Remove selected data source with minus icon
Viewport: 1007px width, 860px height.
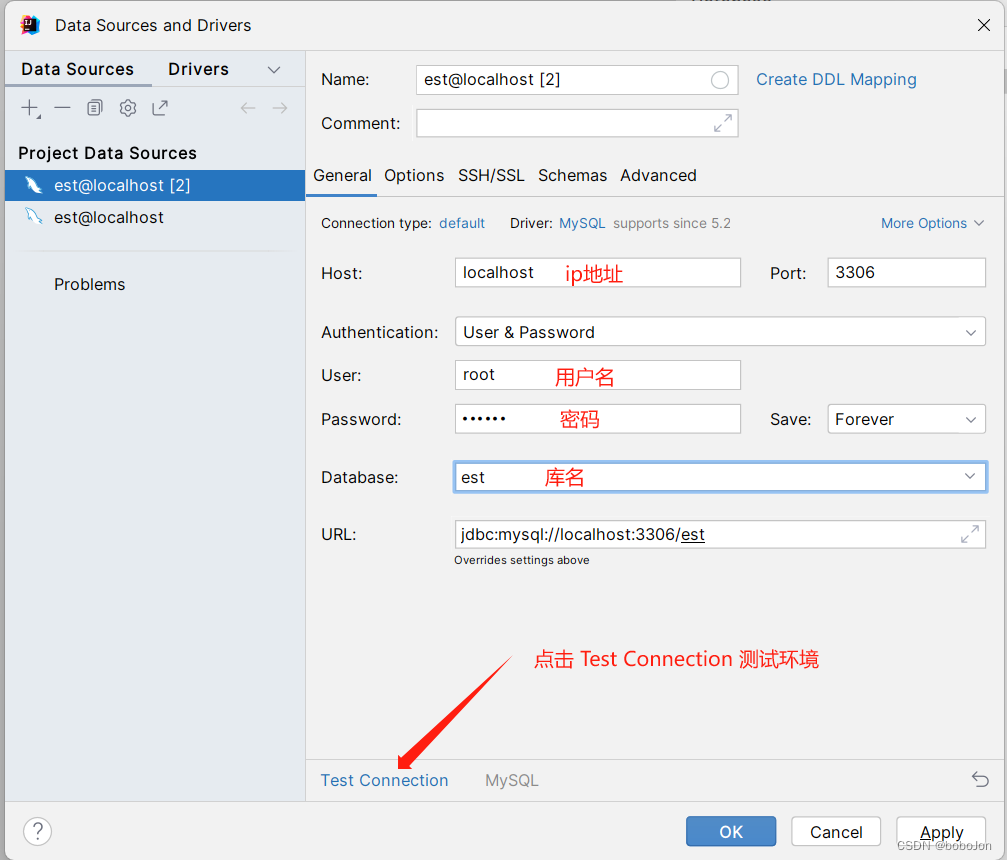62,108
